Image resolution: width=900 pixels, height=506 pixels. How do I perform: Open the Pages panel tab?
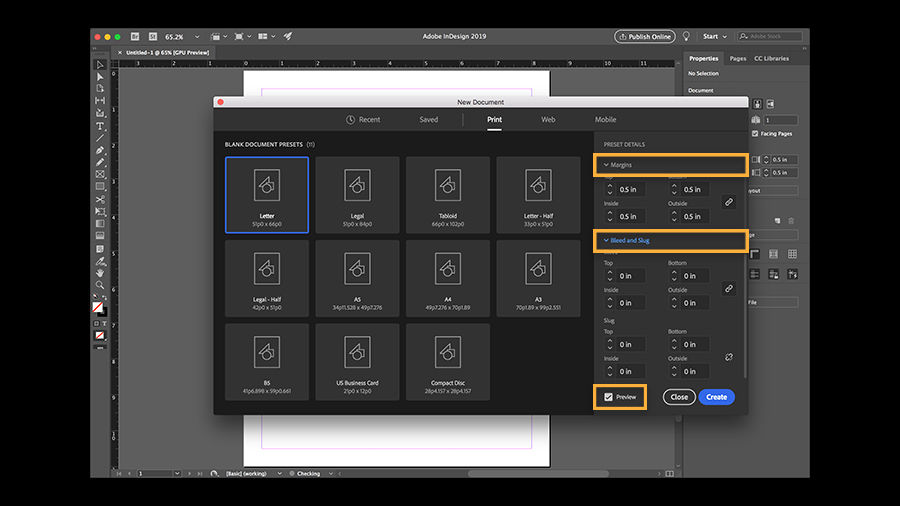pyautogui.click(x=738, y=59)
